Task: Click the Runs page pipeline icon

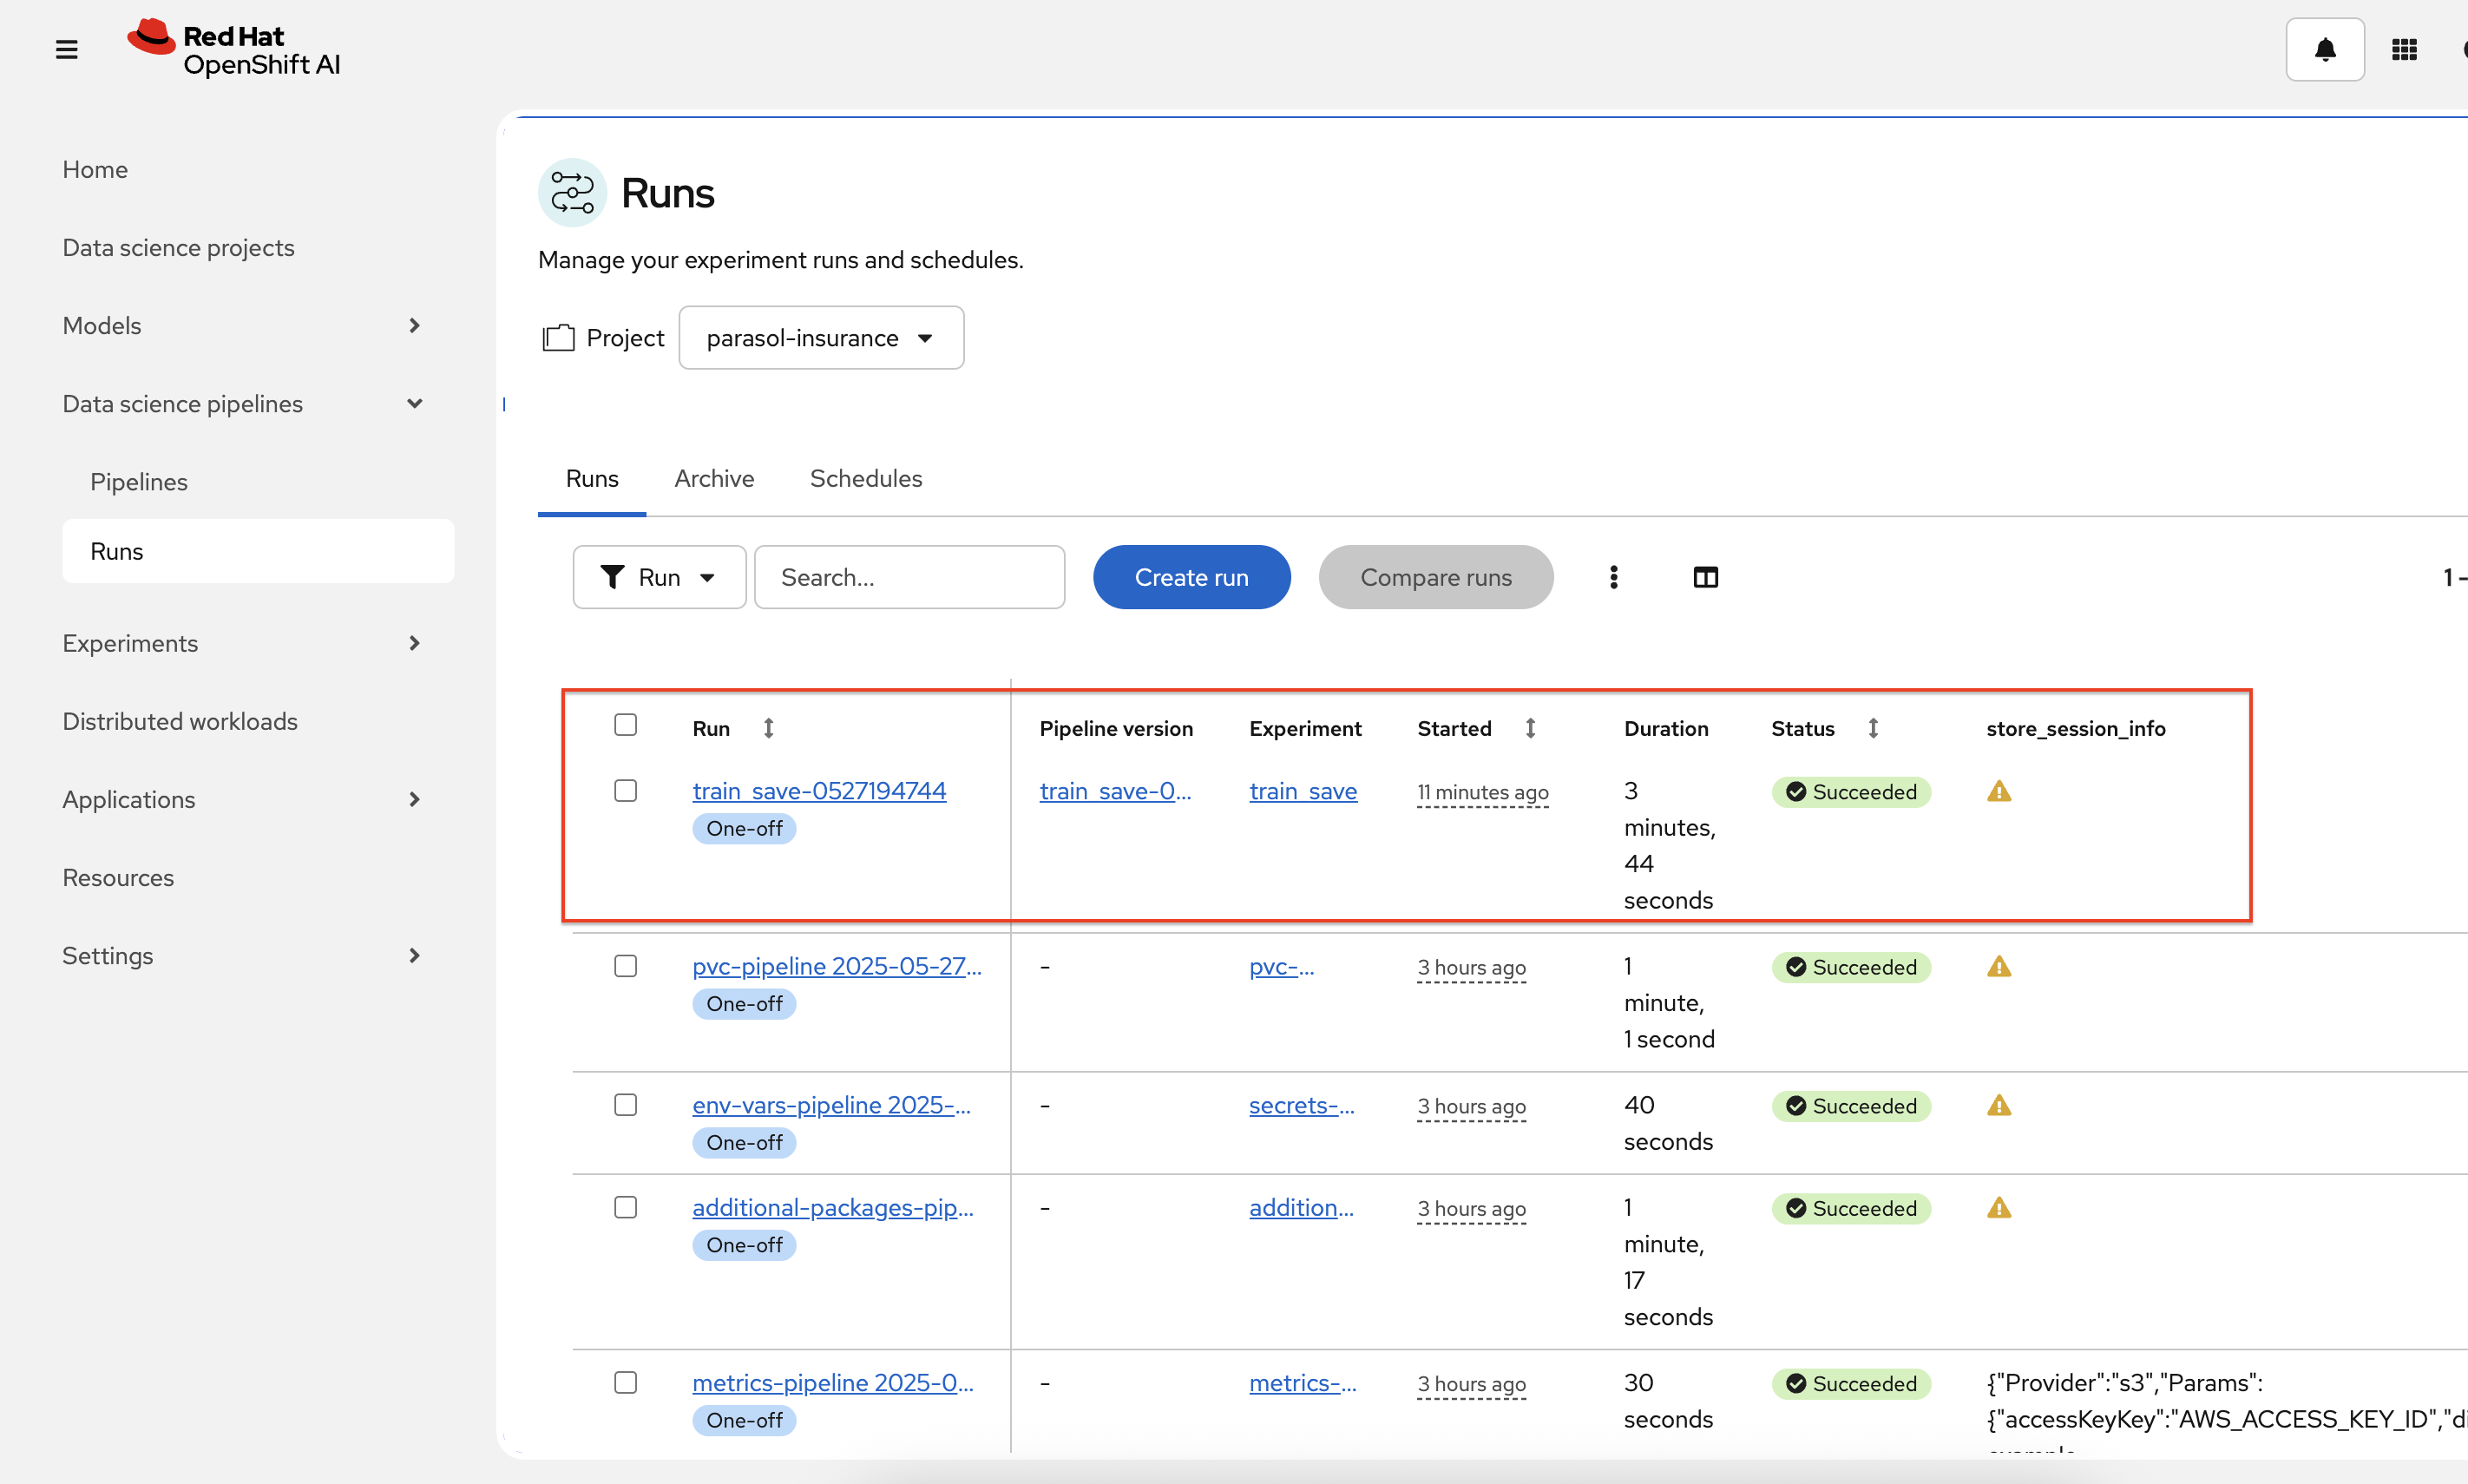Action: [572, 192]
